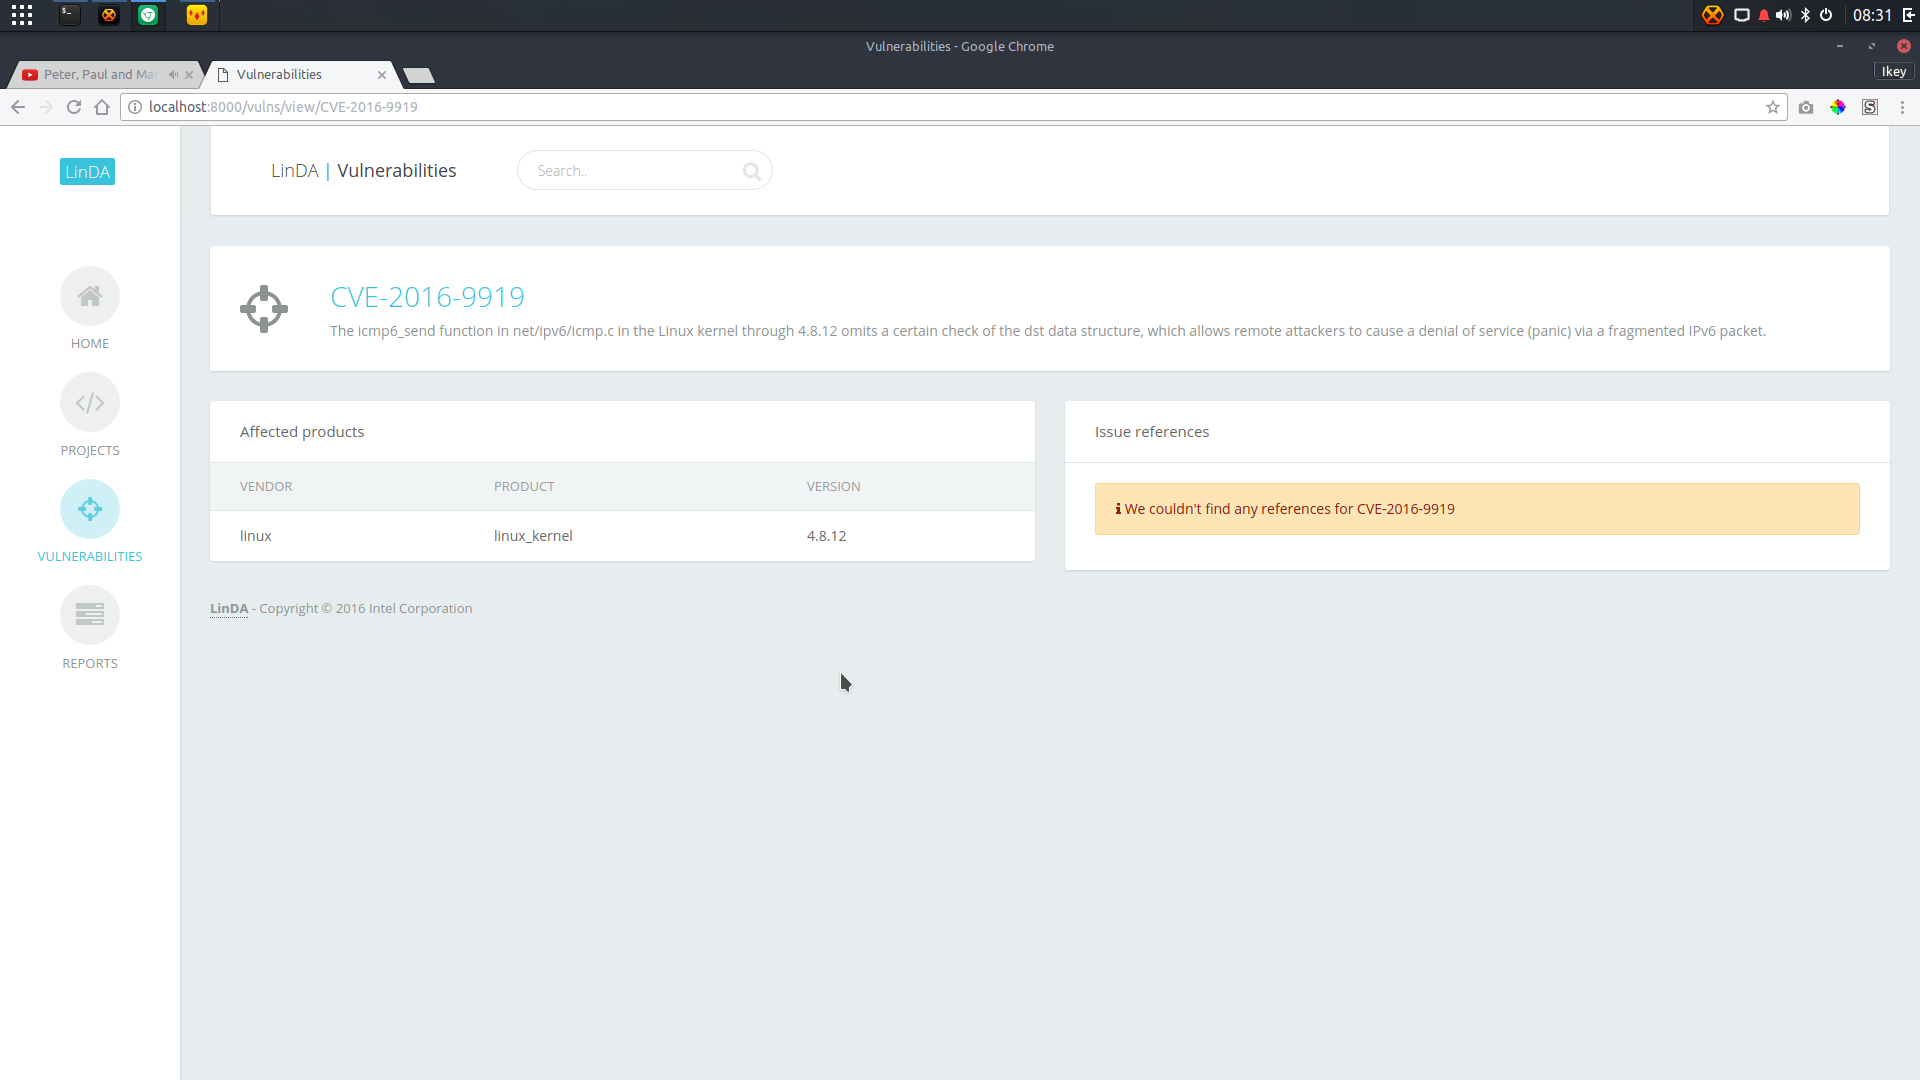This screenshot has width=1920, height=1080.
Task: Go to the browser home page
Action: [x=102, y=107]
